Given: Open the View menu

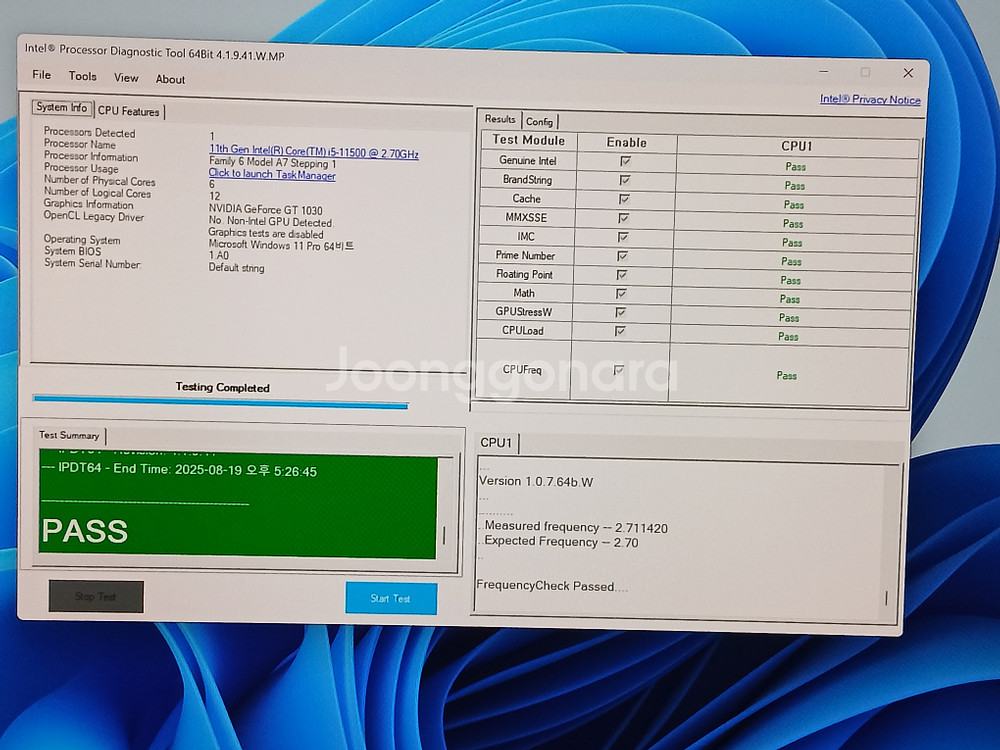Looking at the screenshot, I should (x=126, y=78).
